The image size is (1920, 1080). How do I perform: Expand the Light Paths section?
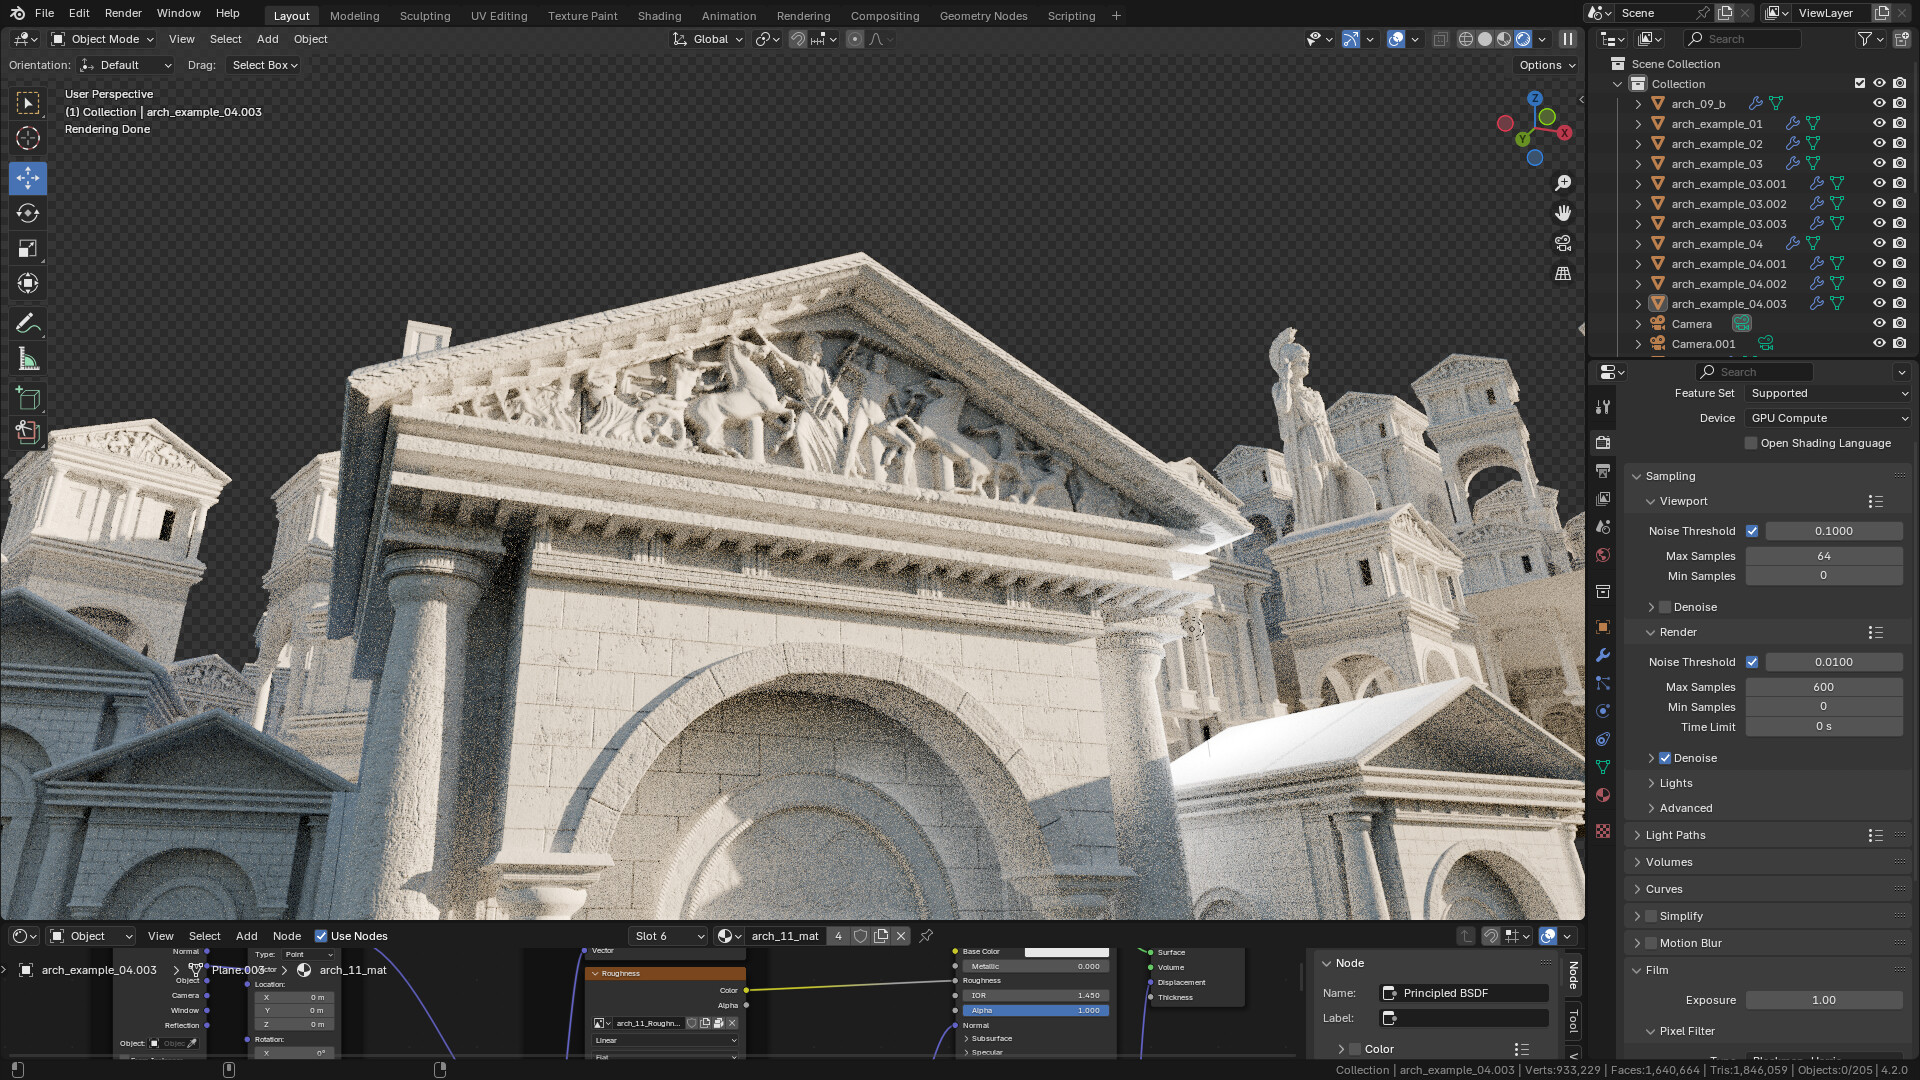pos(1675,835)
